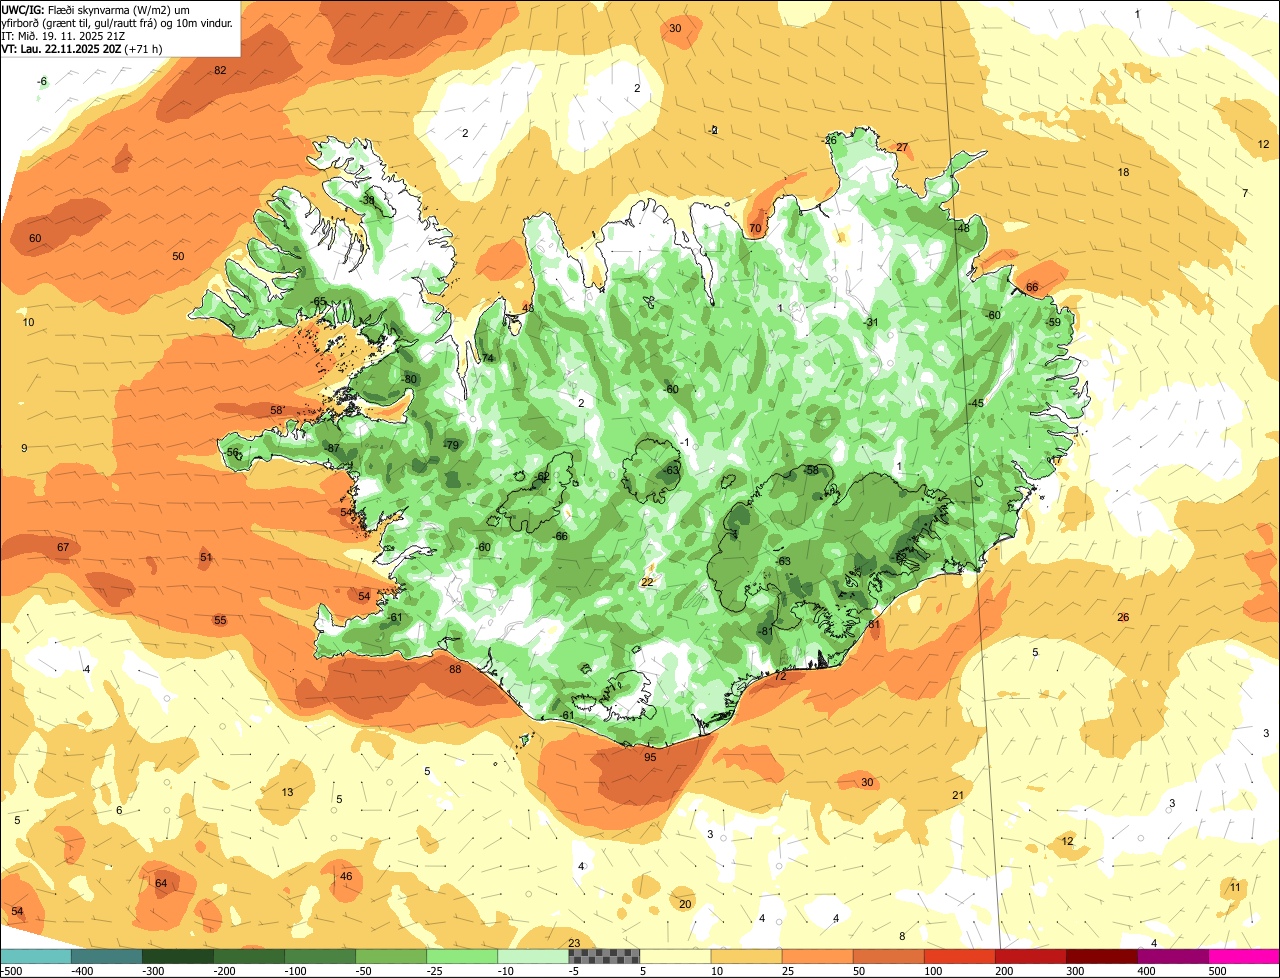Click the '-65' value in the Westfjords
This screenshot has width=1280, height=978.
pyautogui.click(x=319, y=302)
